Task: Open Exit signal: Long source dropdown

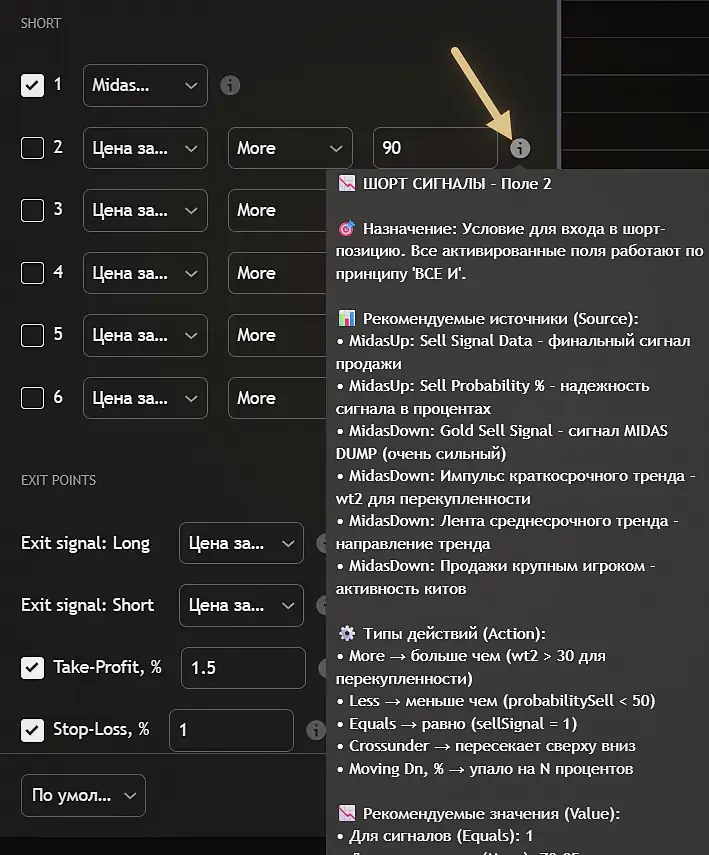Action: tap(241, 543)
